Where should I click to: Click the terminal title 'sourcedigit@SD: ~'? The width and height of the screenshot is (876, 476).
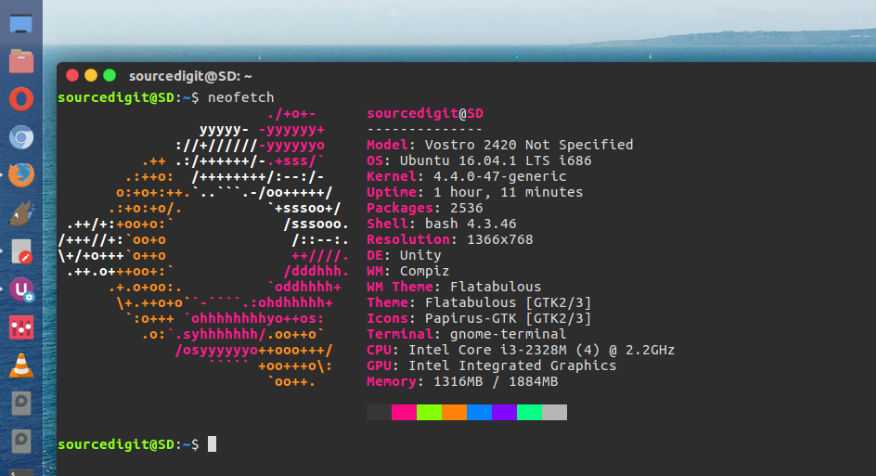pyautogui.click(x=190, y=76)
